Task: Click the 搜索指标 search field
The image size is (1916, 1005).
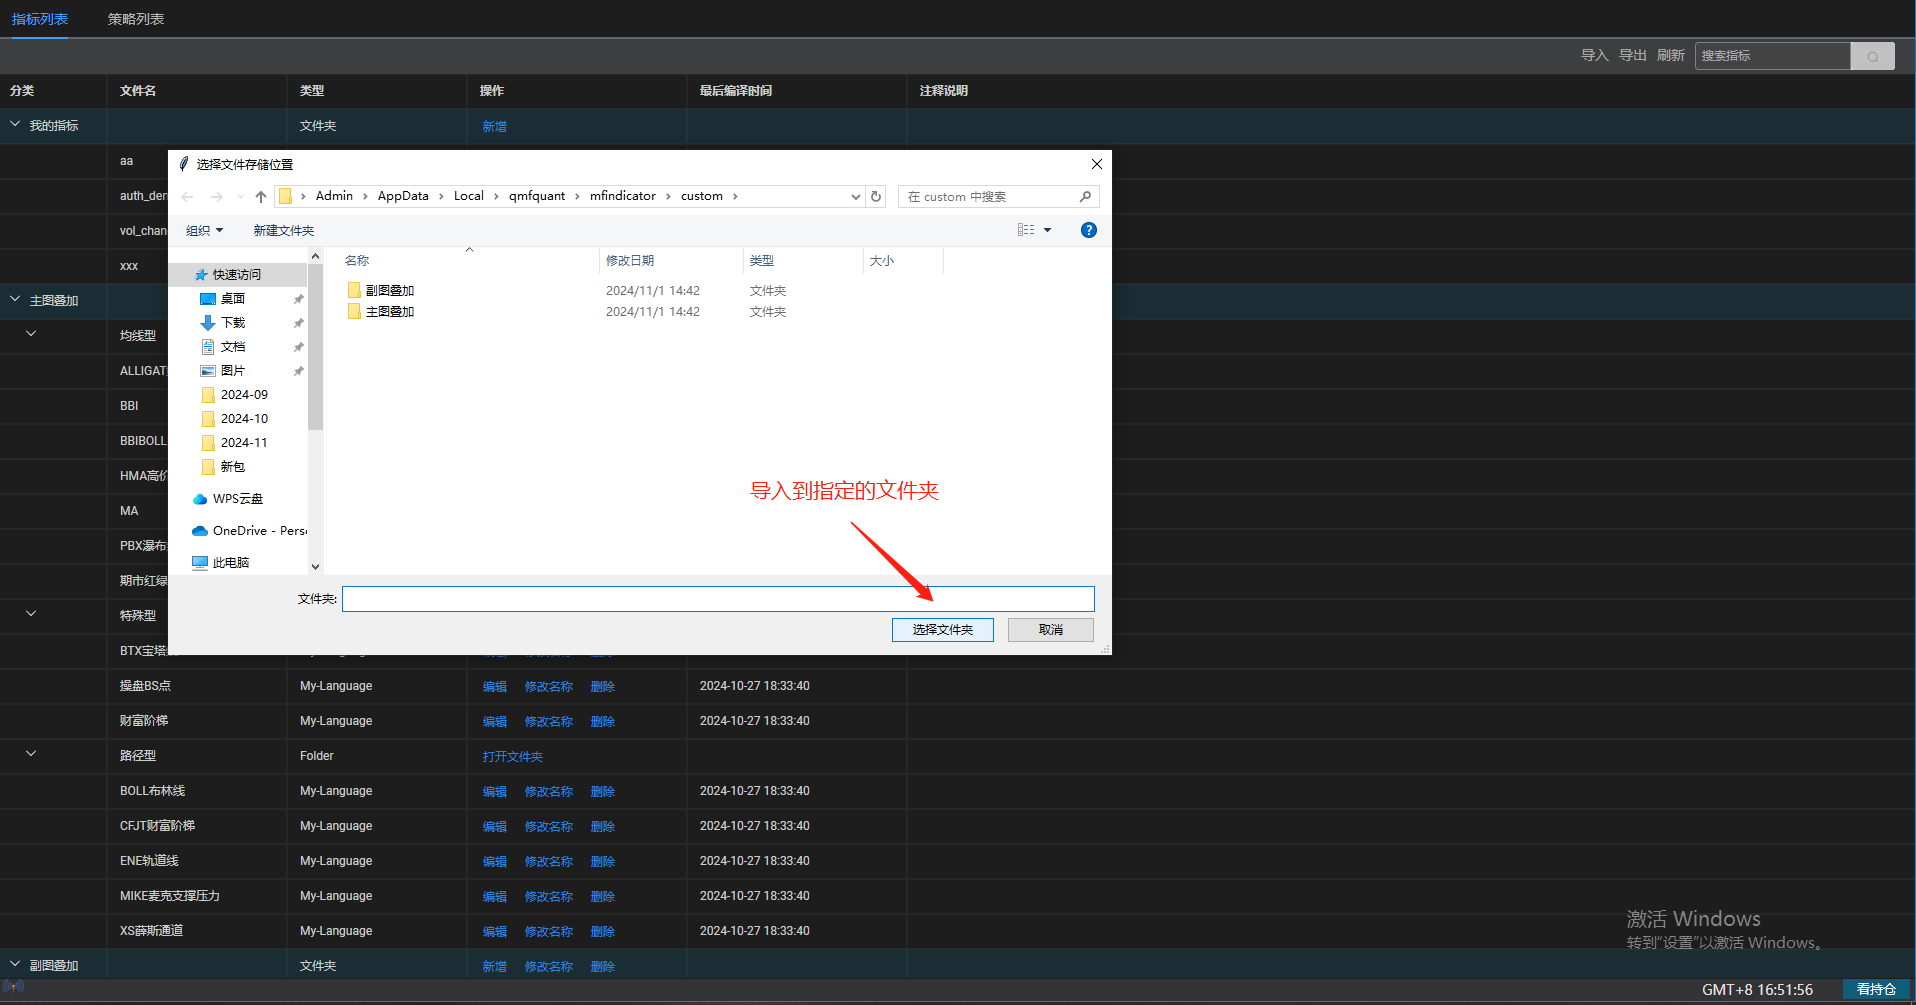Action: [1772, 56]
